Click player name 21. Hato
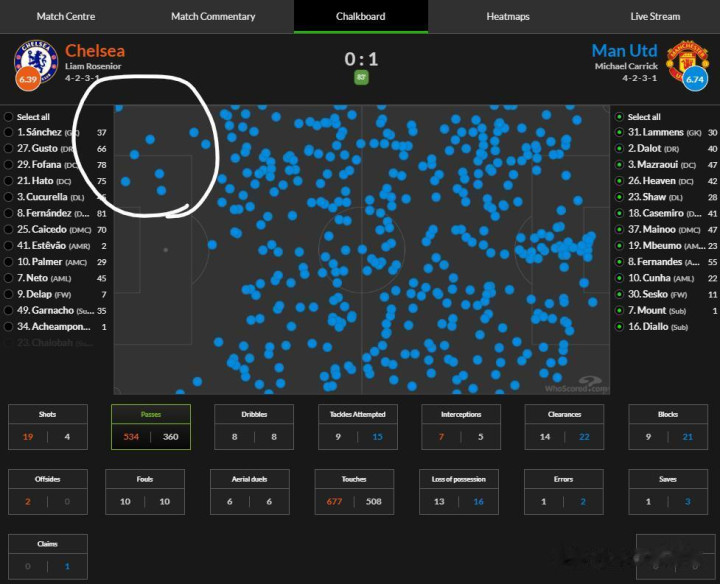 coord(35,180)
